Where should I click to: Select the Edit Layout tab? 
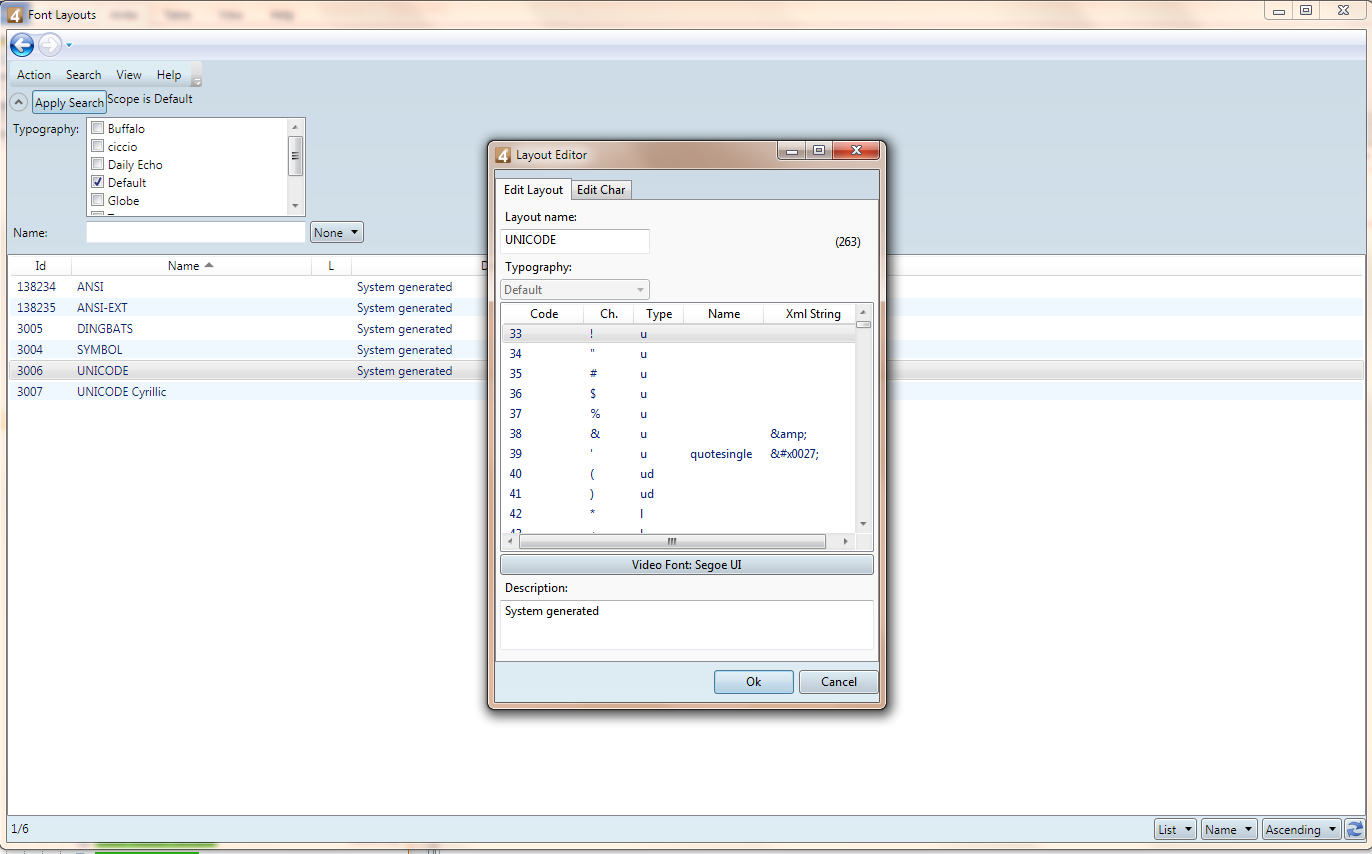point(534,189)
